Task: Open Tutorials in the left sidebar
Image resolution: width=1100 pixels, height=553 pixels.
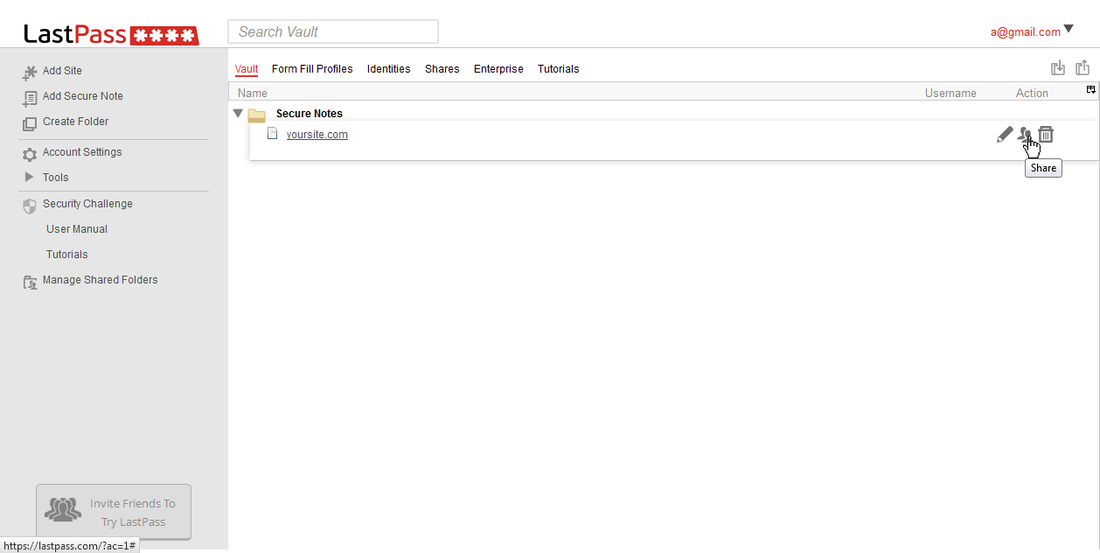Action: click(x=67, y=254)
